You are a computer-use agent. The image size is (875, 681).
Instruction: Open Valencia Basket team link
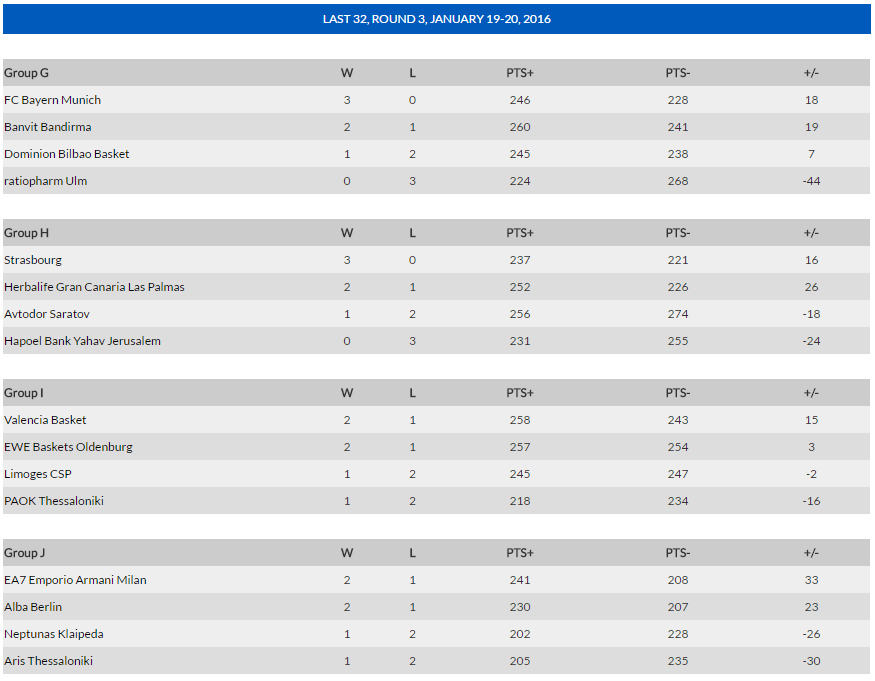click(45, 420)
